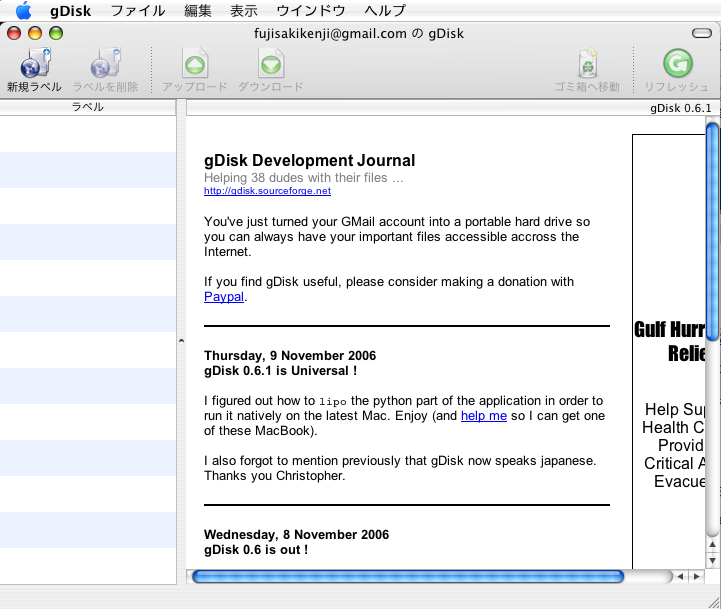The image size is (721, 609).
Task: Click the red close window button
Action: click(x=14, y=33)
